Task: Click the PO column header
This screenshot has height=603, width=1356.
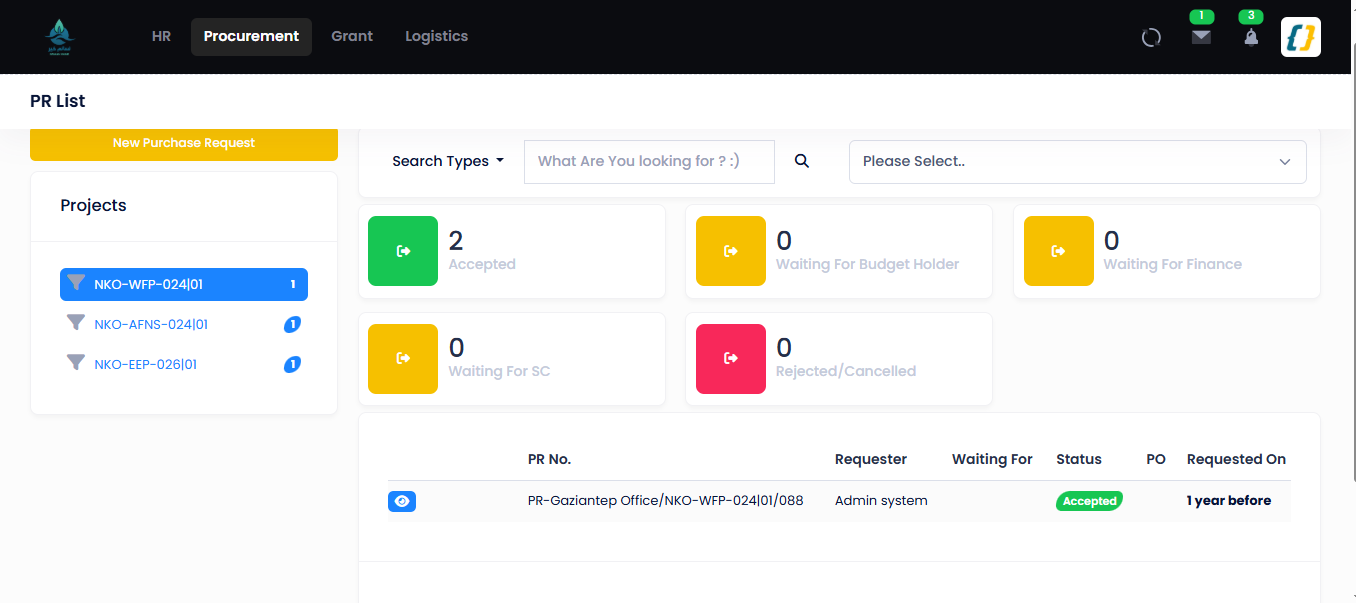Action: point(1156,459)
